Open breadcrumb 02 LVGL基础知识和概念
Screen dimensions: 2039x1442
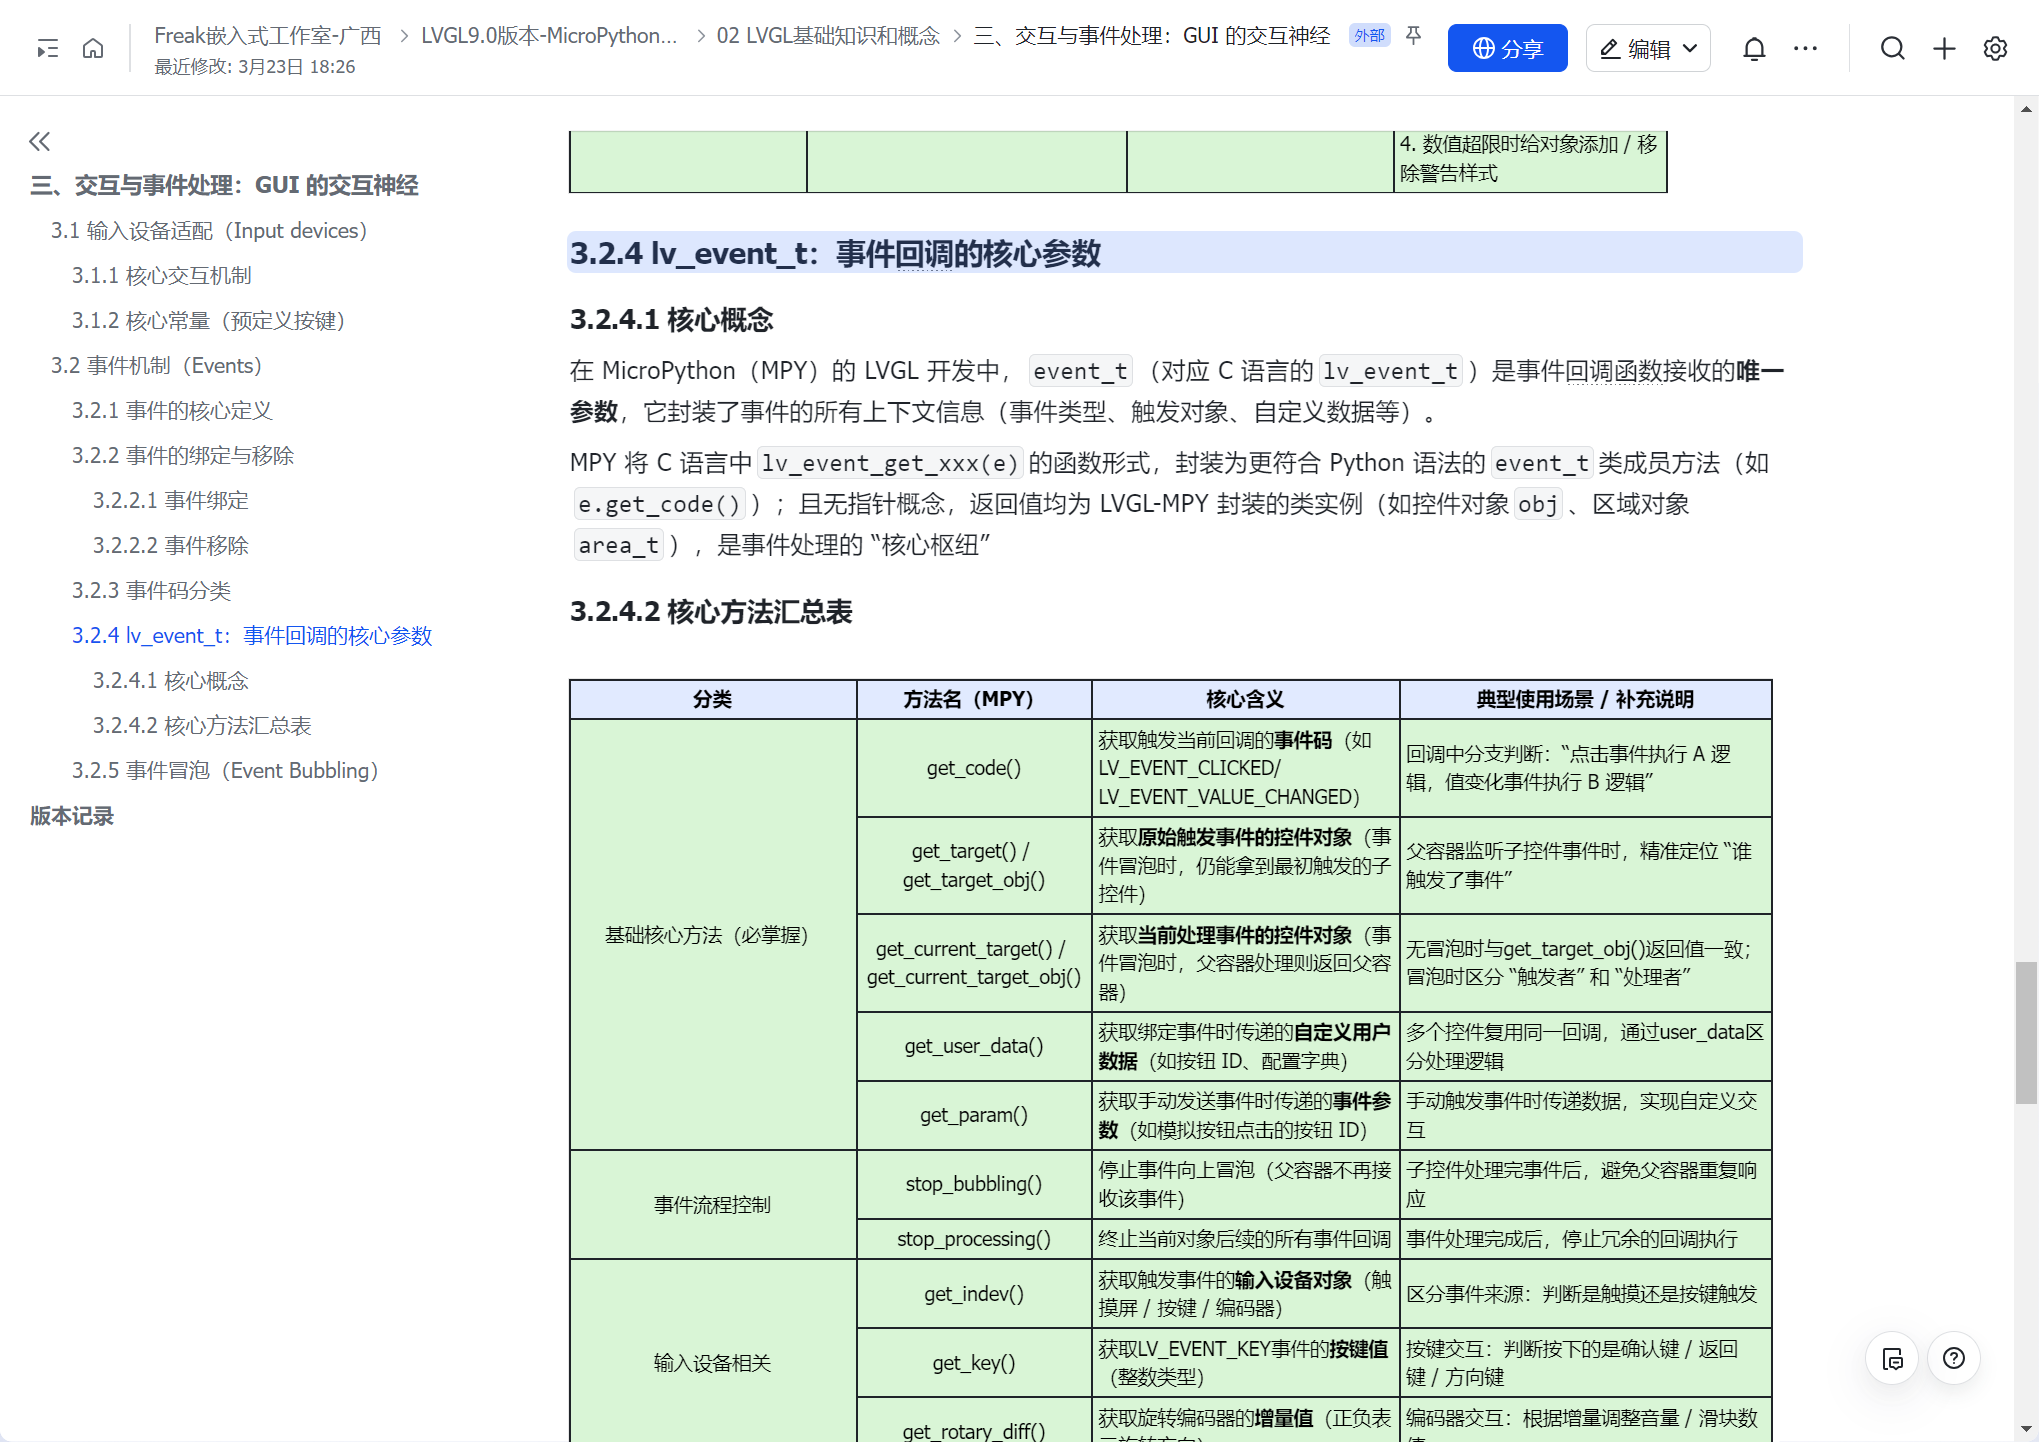click(828, 35)
